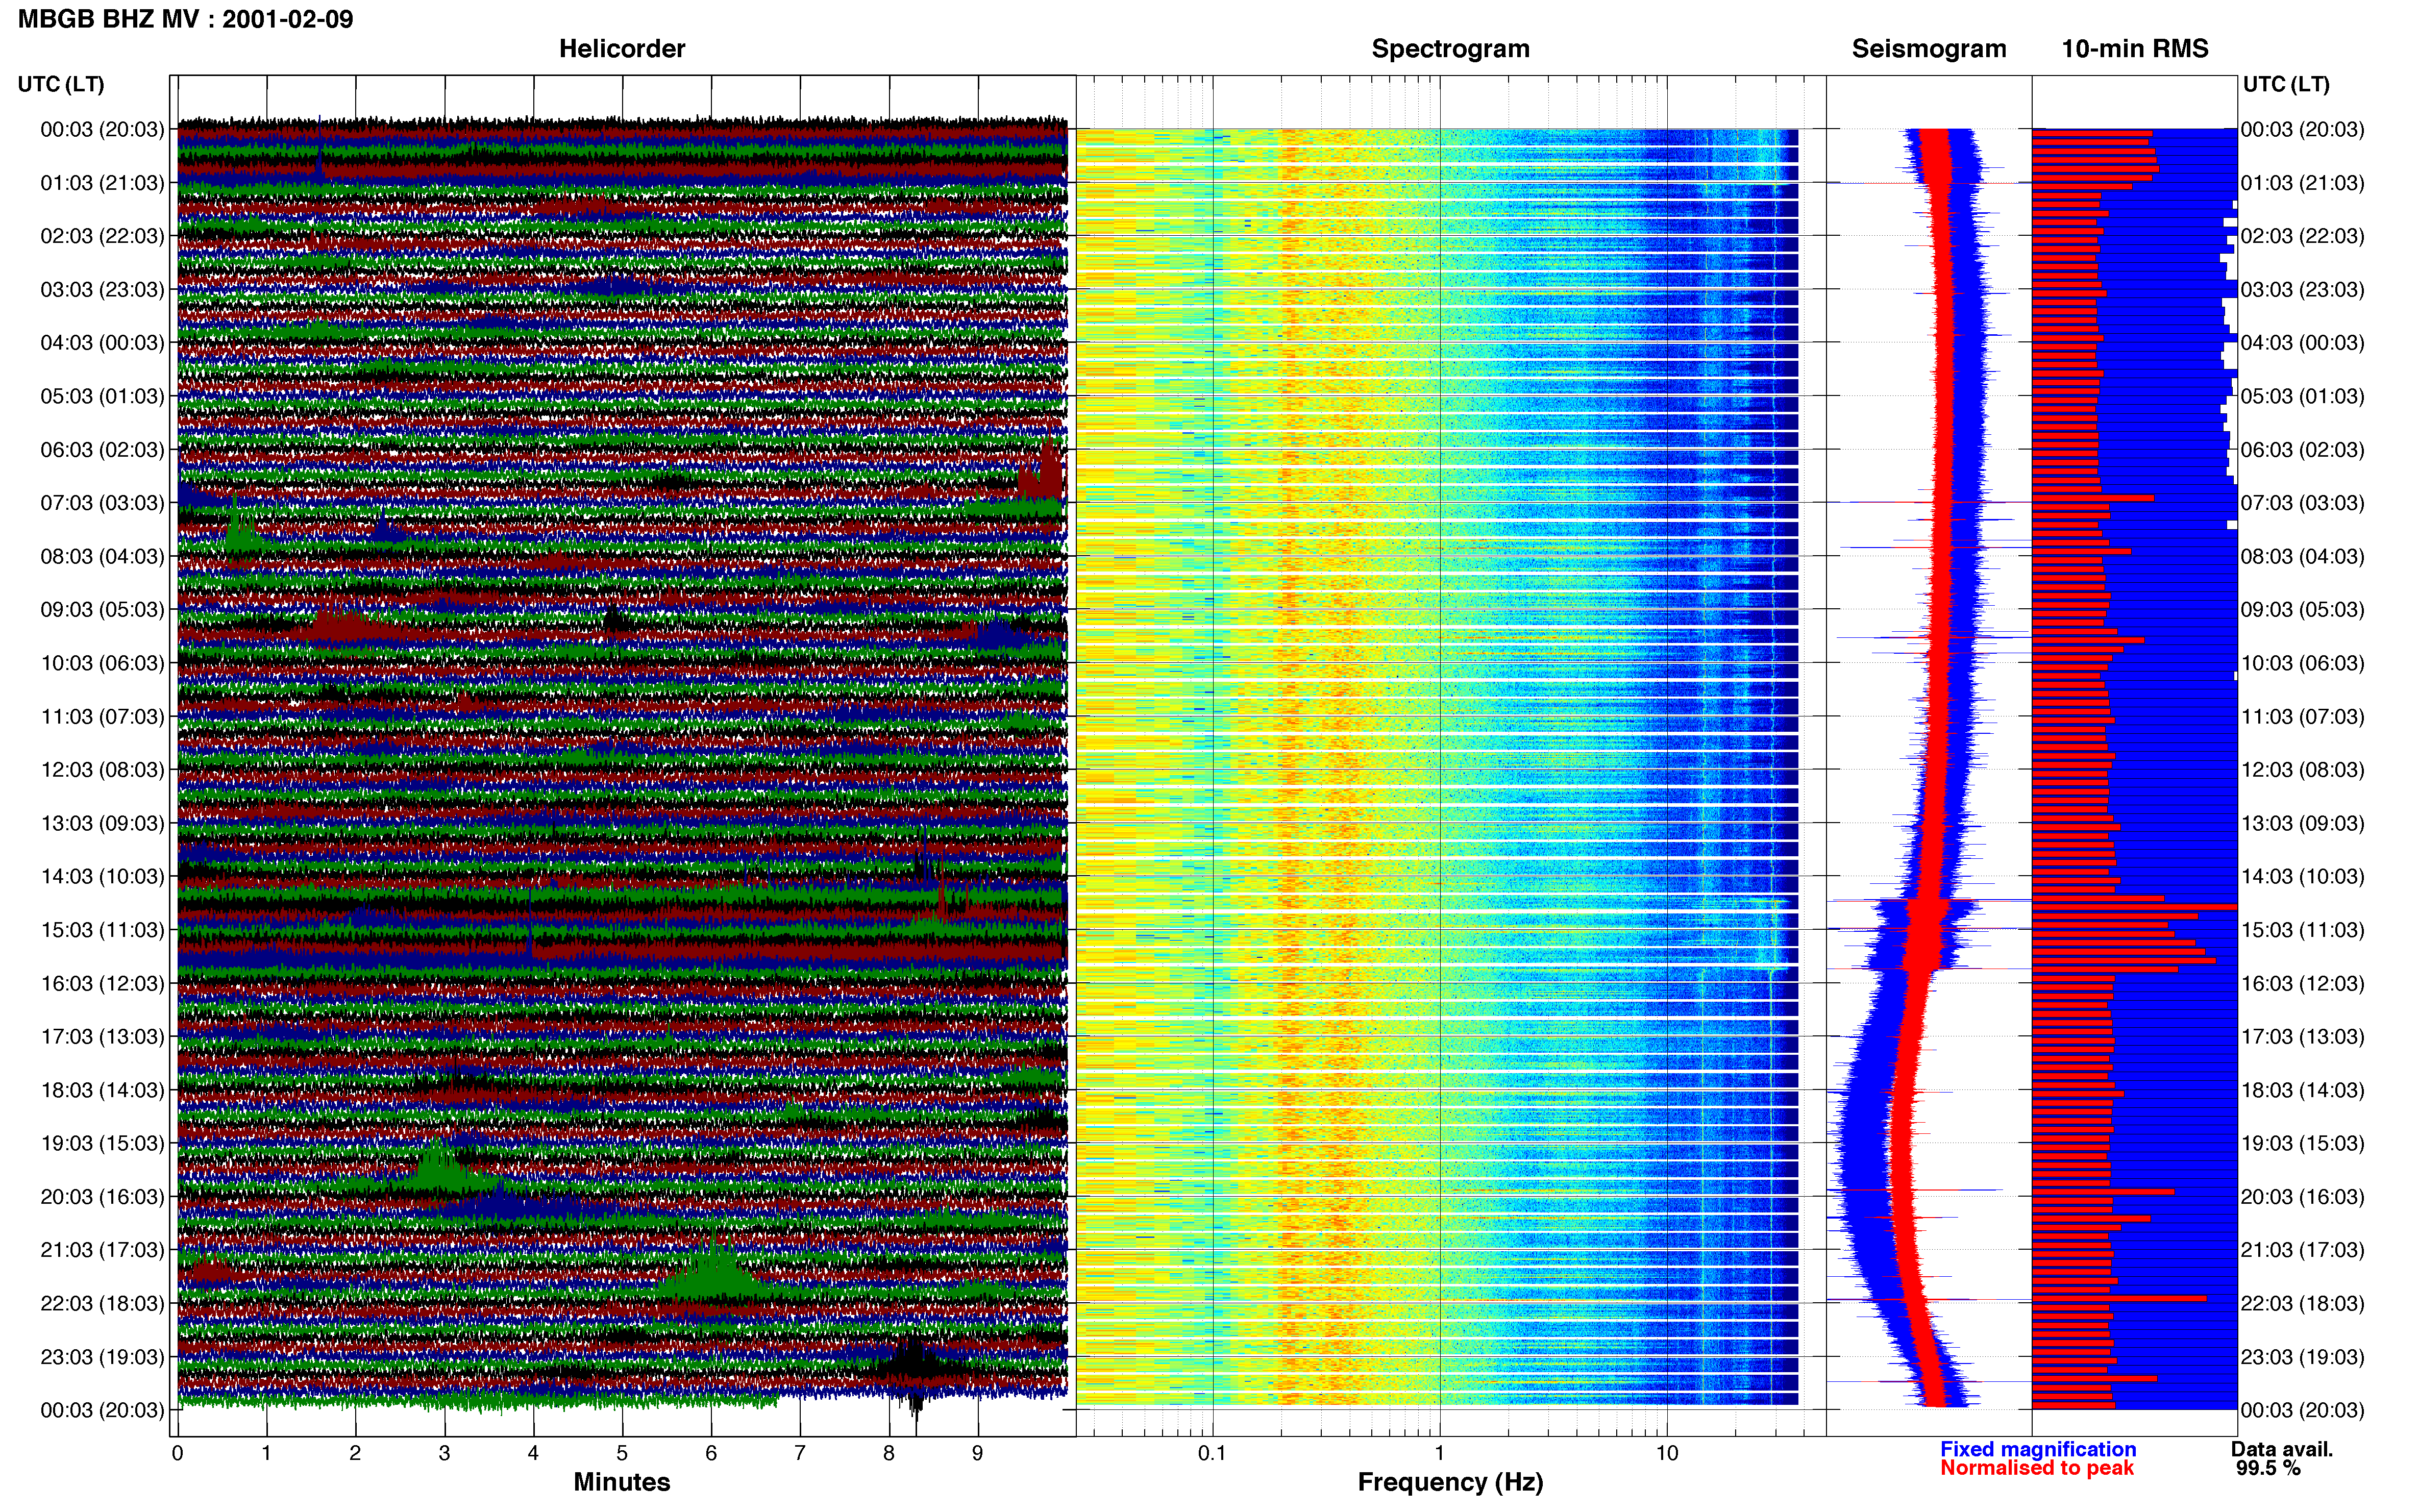Click left-axis time label '23:03 (19:03)'

tap(102, 1357)
